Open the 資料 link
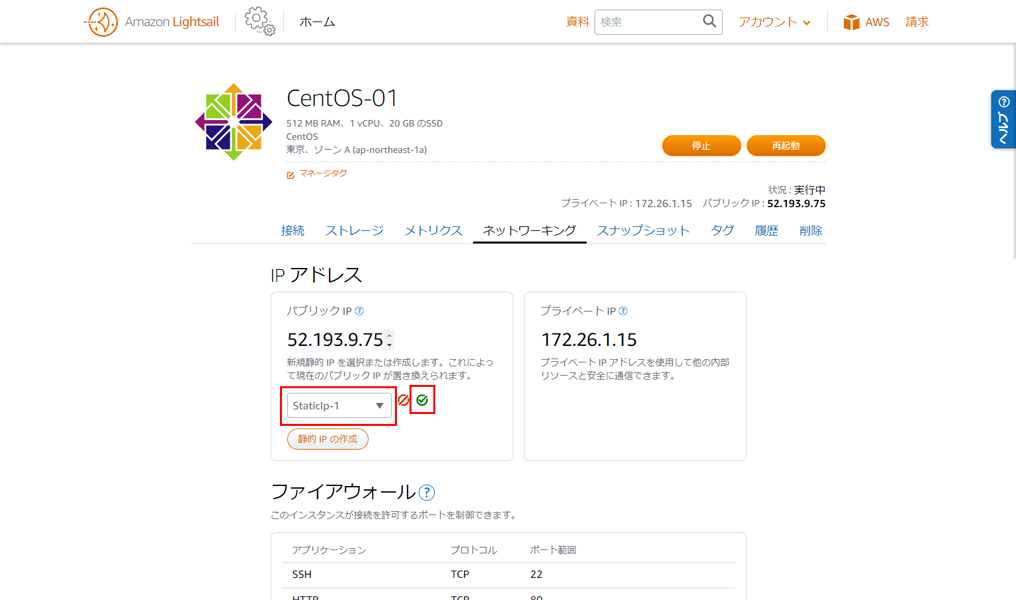This screenshot has width=1016, height=600. point(577,22)
